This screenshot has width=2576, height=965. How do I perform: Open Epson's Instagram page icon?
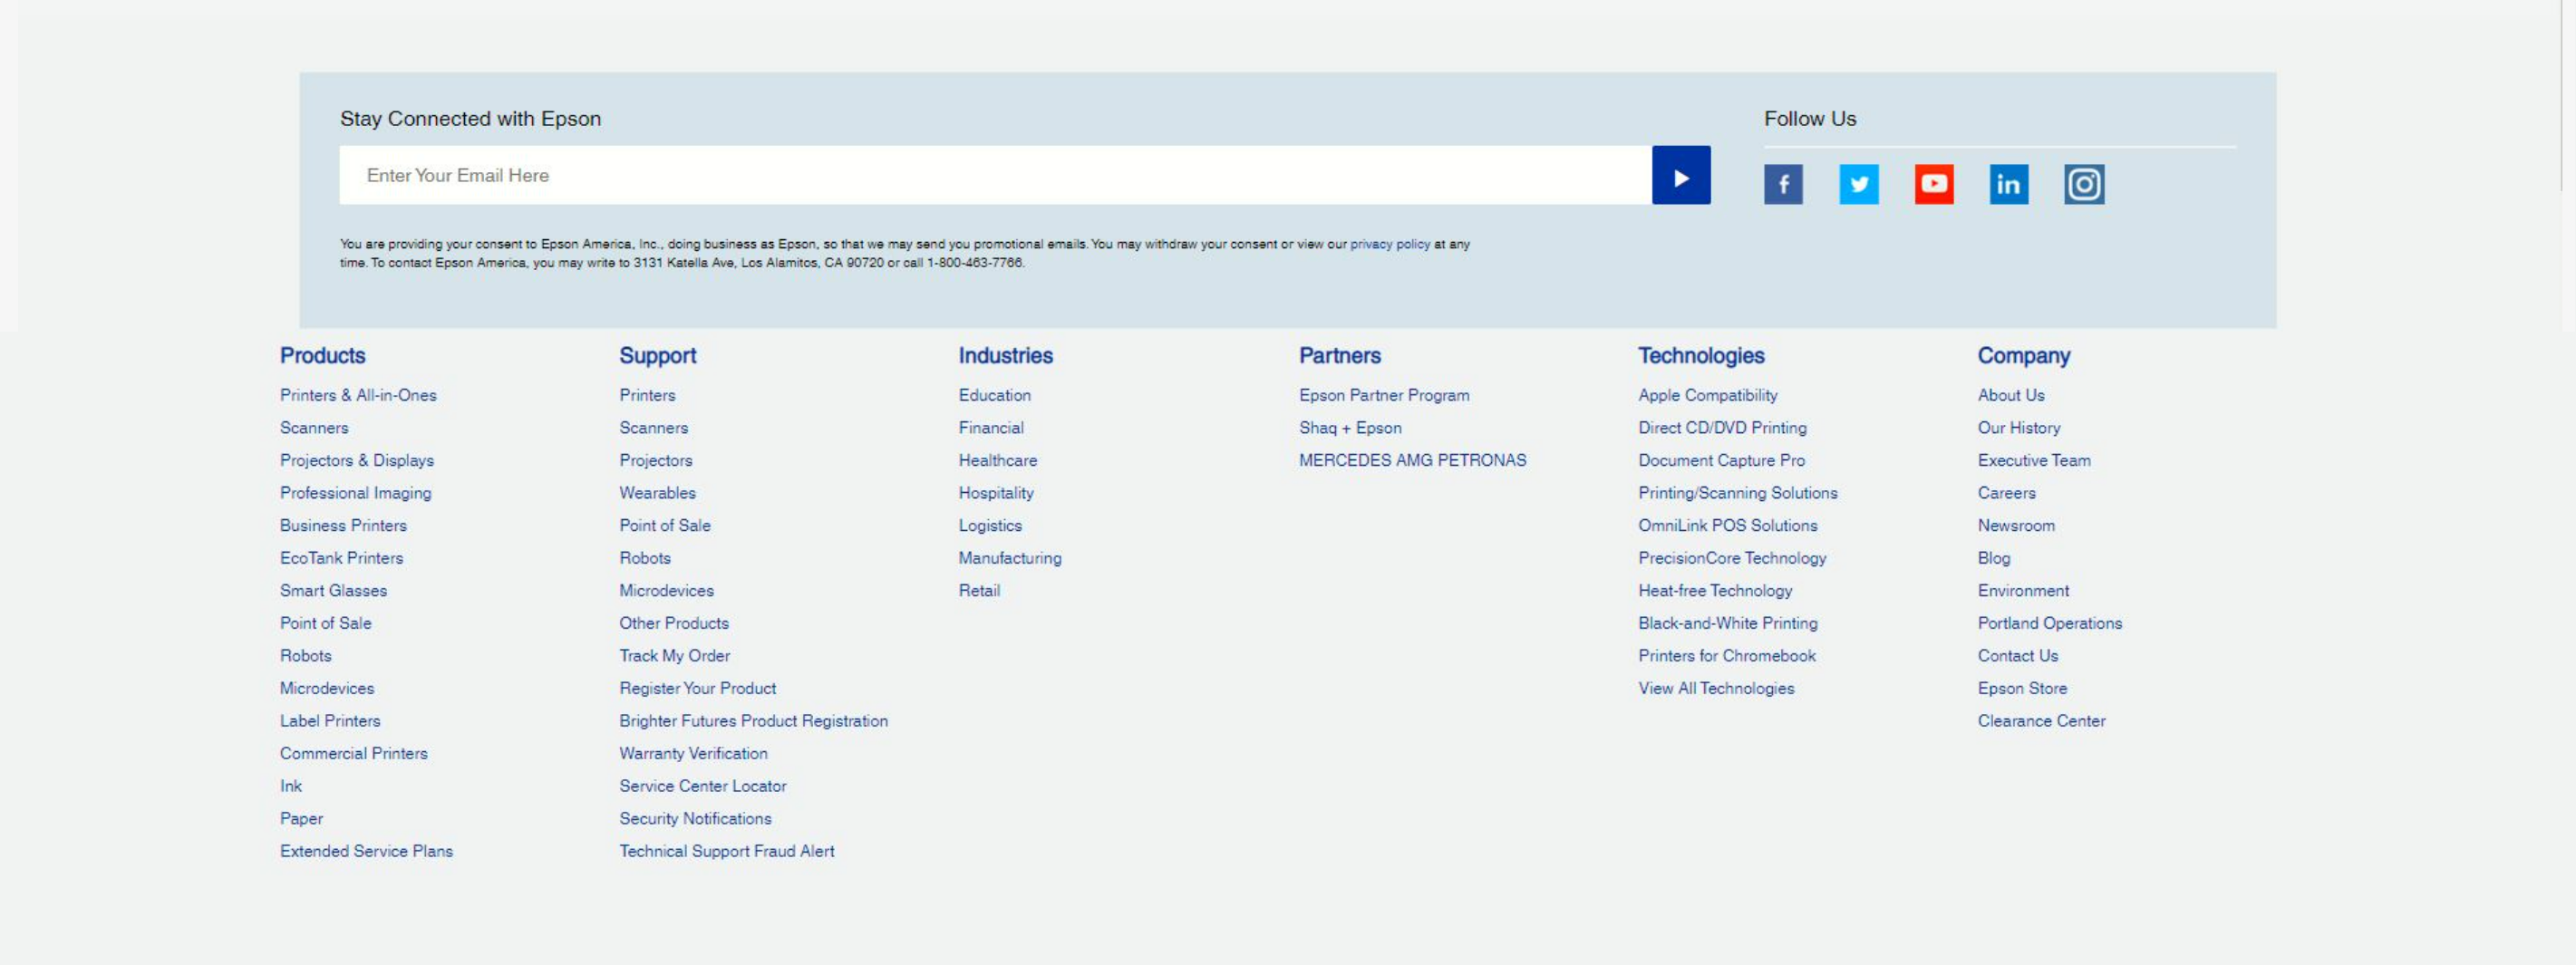[2084, 184]
